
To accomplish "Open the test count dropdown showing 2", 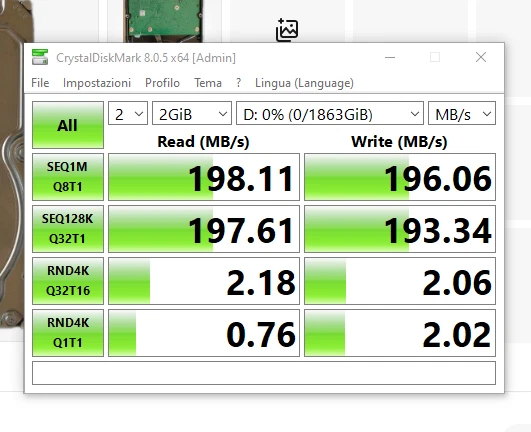I will tap(128, 113).
